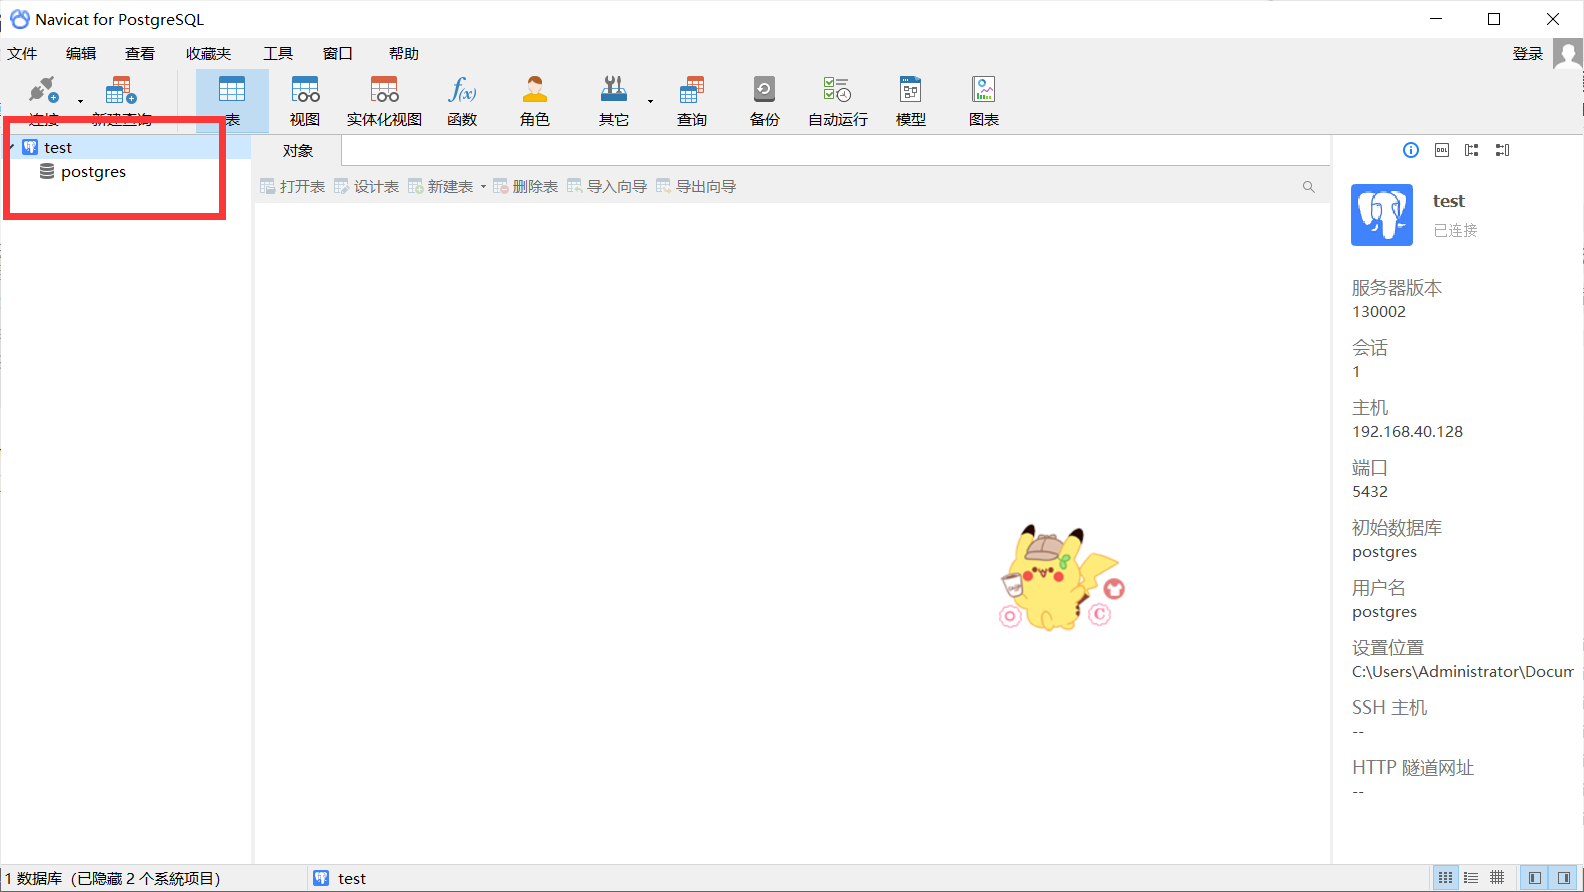This screenshot has height=892, width=1584.
Task: Click 新建表 (New Table) button
Action: click(x=441, y=187)
